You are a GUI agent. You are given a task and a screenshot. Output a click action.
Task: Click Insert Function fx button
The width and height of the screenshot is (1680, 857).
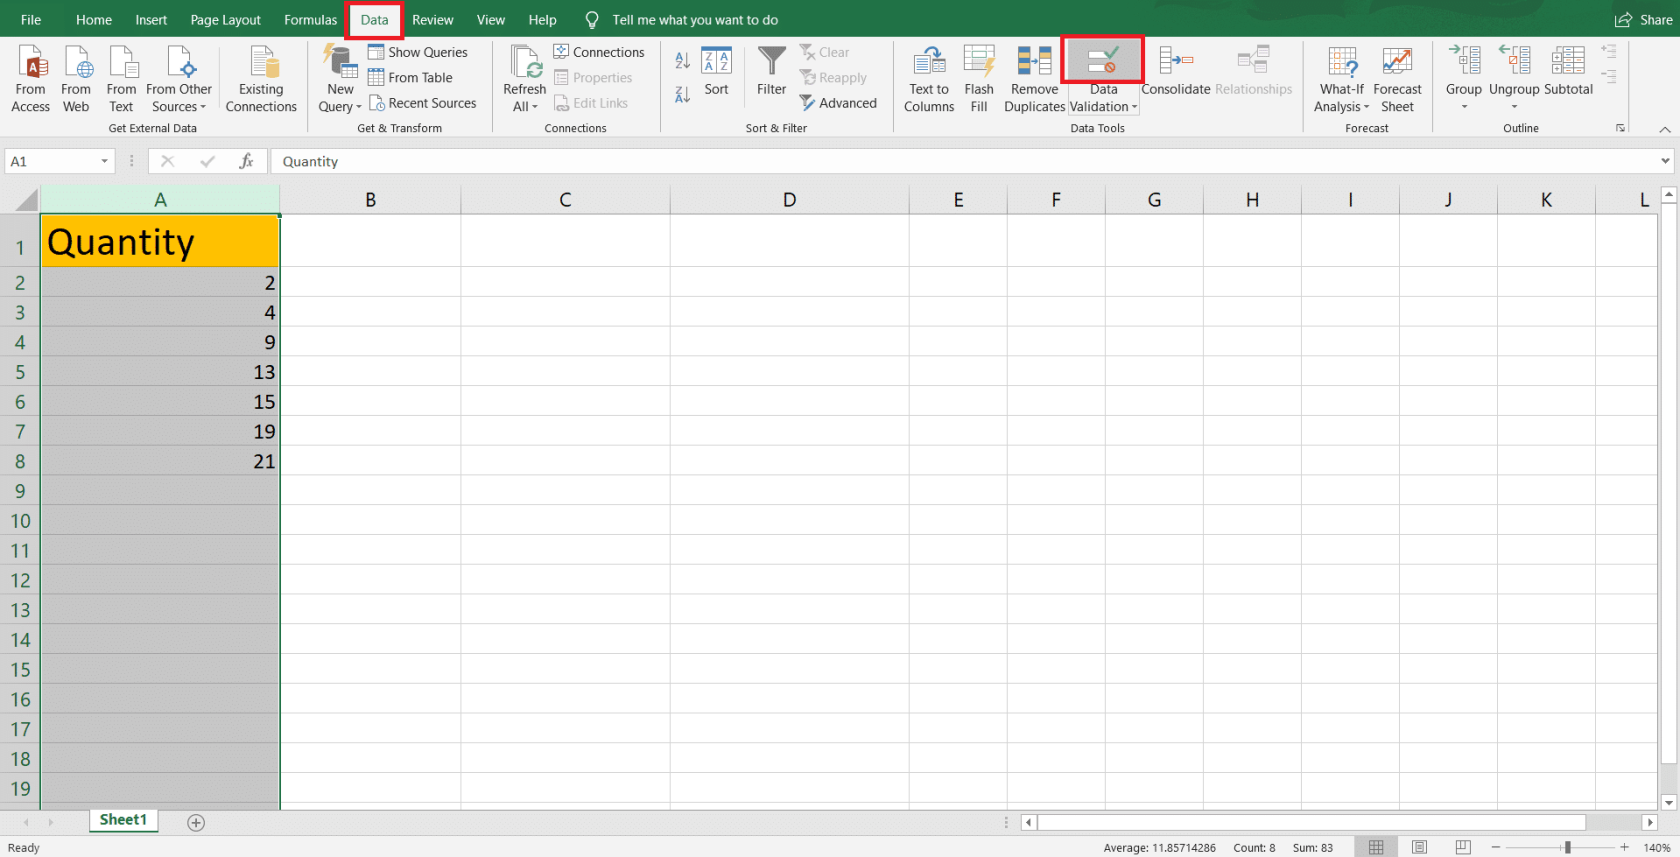point(246,161)
